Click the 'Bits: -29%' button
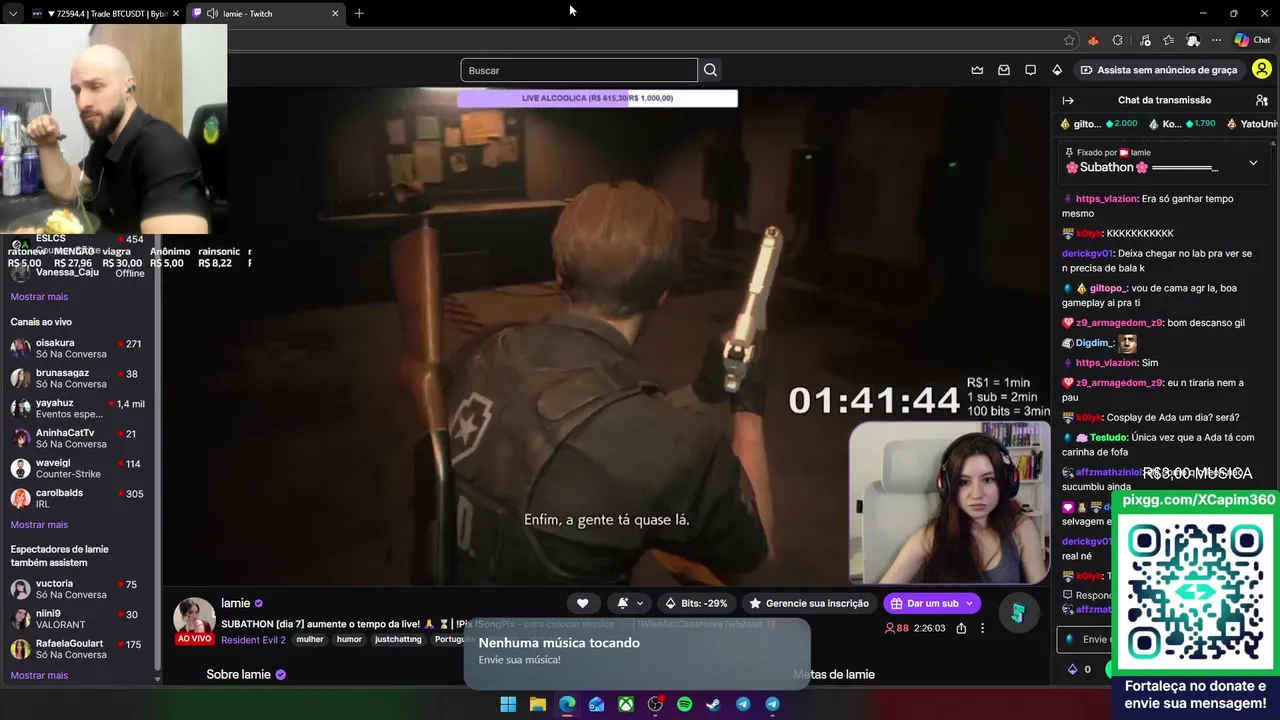This screenshot has height=720, width=1280. pyautogui.click(x=696, y=603)
